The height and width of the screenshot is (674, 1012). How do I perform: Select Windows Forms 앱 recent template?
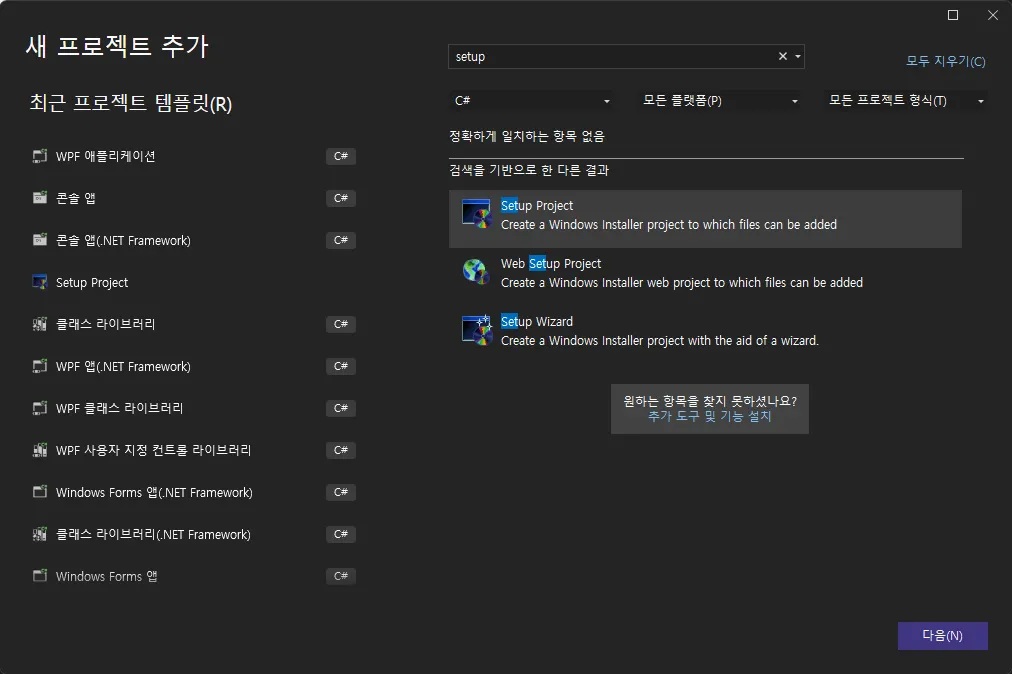[194, 576]
